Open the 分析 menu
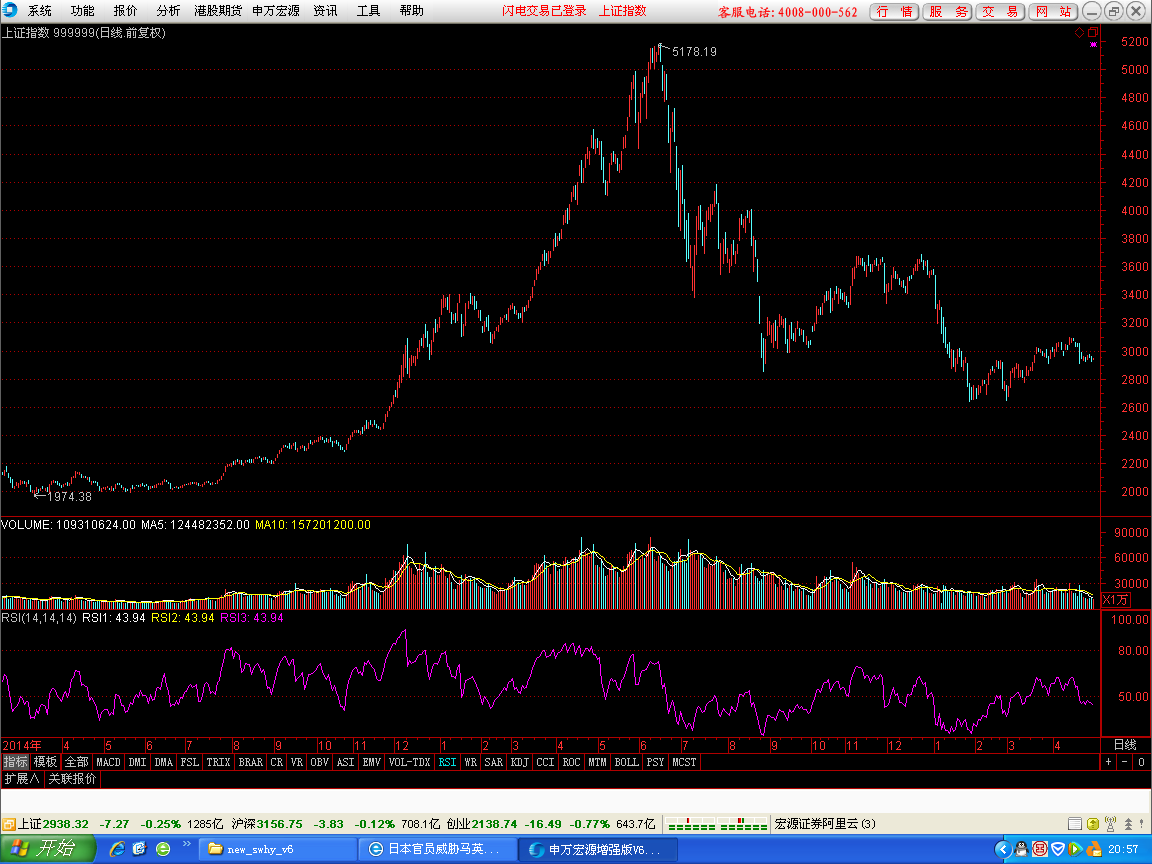Screen dimensions: 1152x864 (168, 11)
